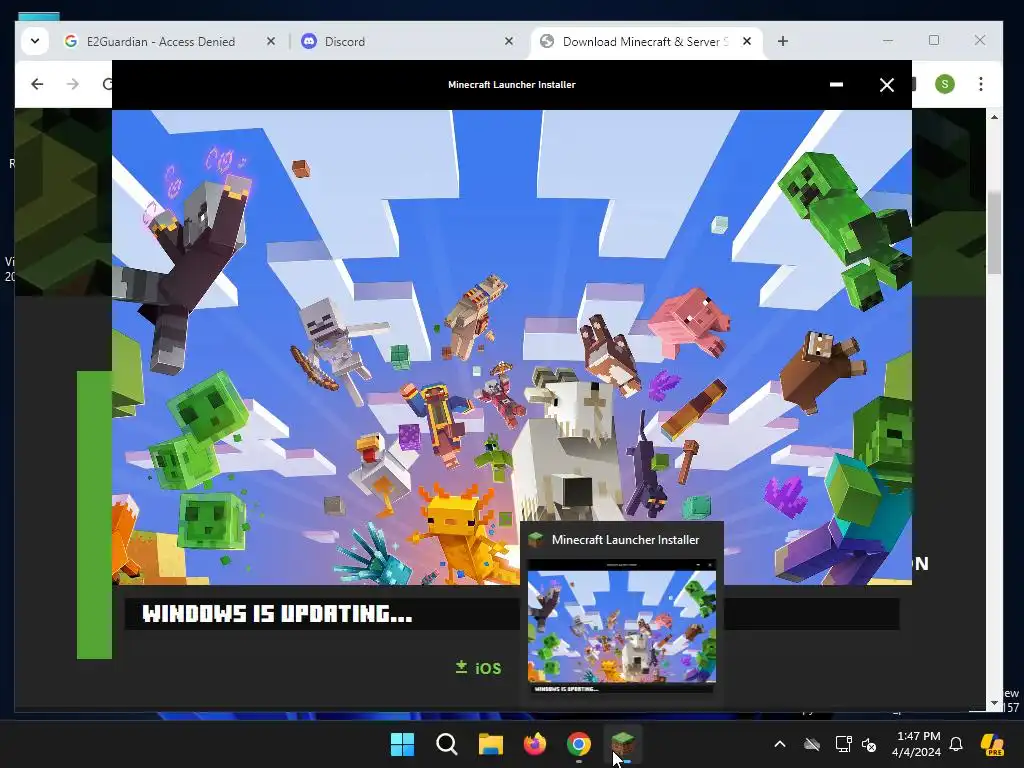This screenshot has height=768, width=1024.
Task: Open the Windows Start menu
Action: (x=402, y=744)
